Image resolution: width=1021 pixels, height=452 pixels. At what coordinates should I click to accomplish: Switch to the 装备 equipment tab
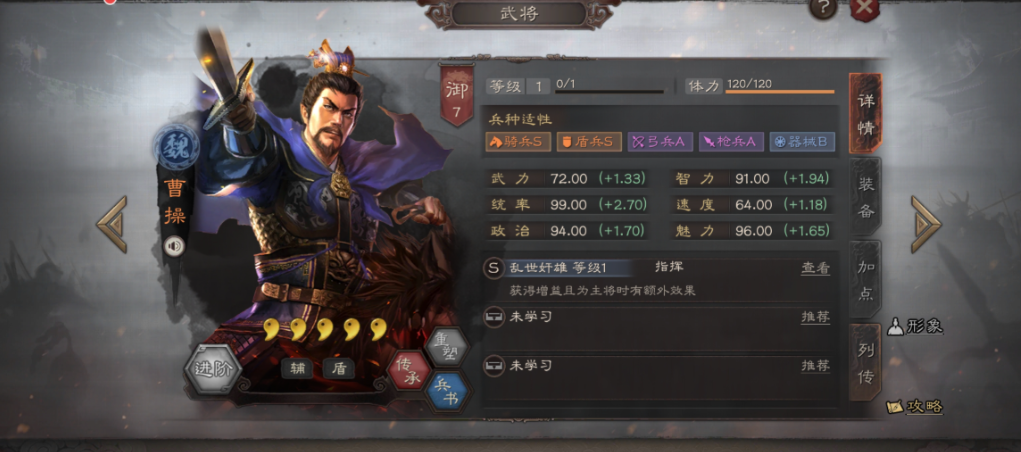pos(865,197)
